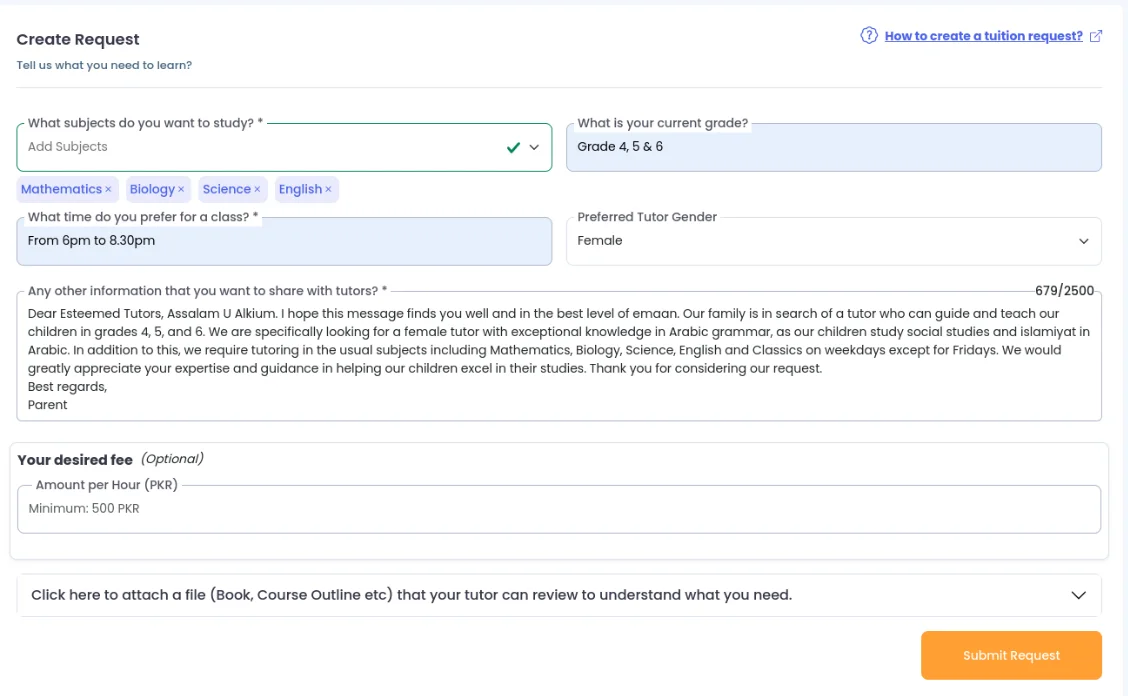This screenshot has width=1128, height=696.
Task: Remove the Science subject tag
Action: [257, 190]
